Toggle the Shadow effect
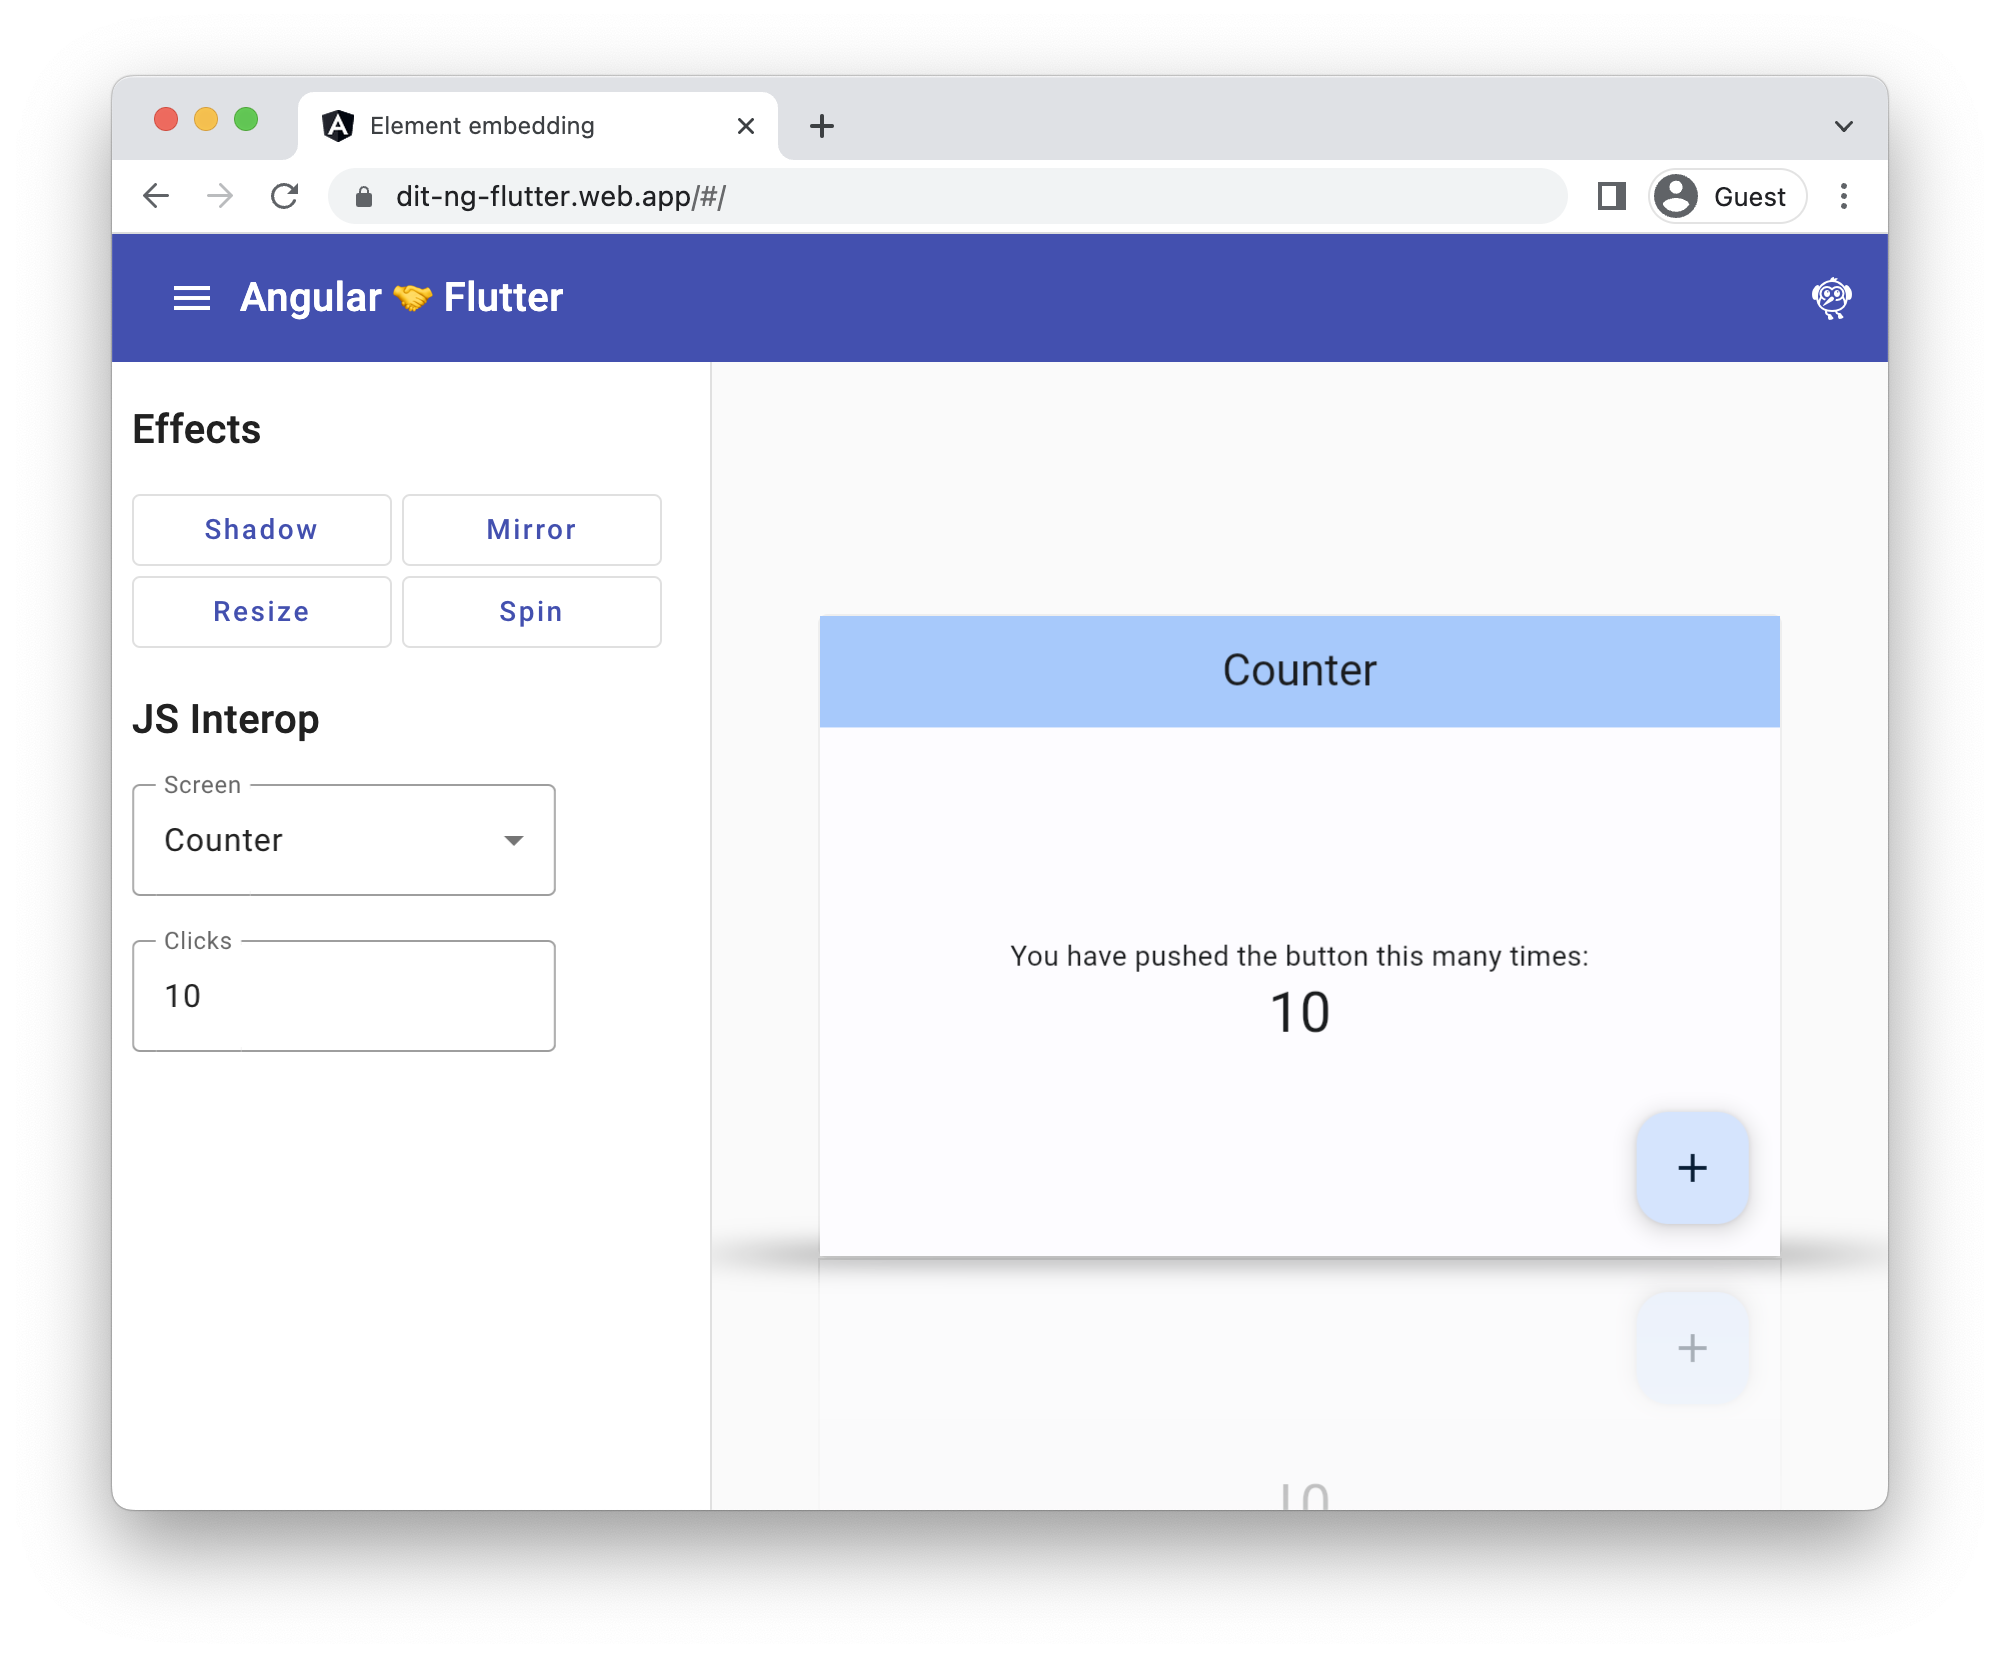The height and width of the screenshot is (1658, 2000). [x=262, y=530]
